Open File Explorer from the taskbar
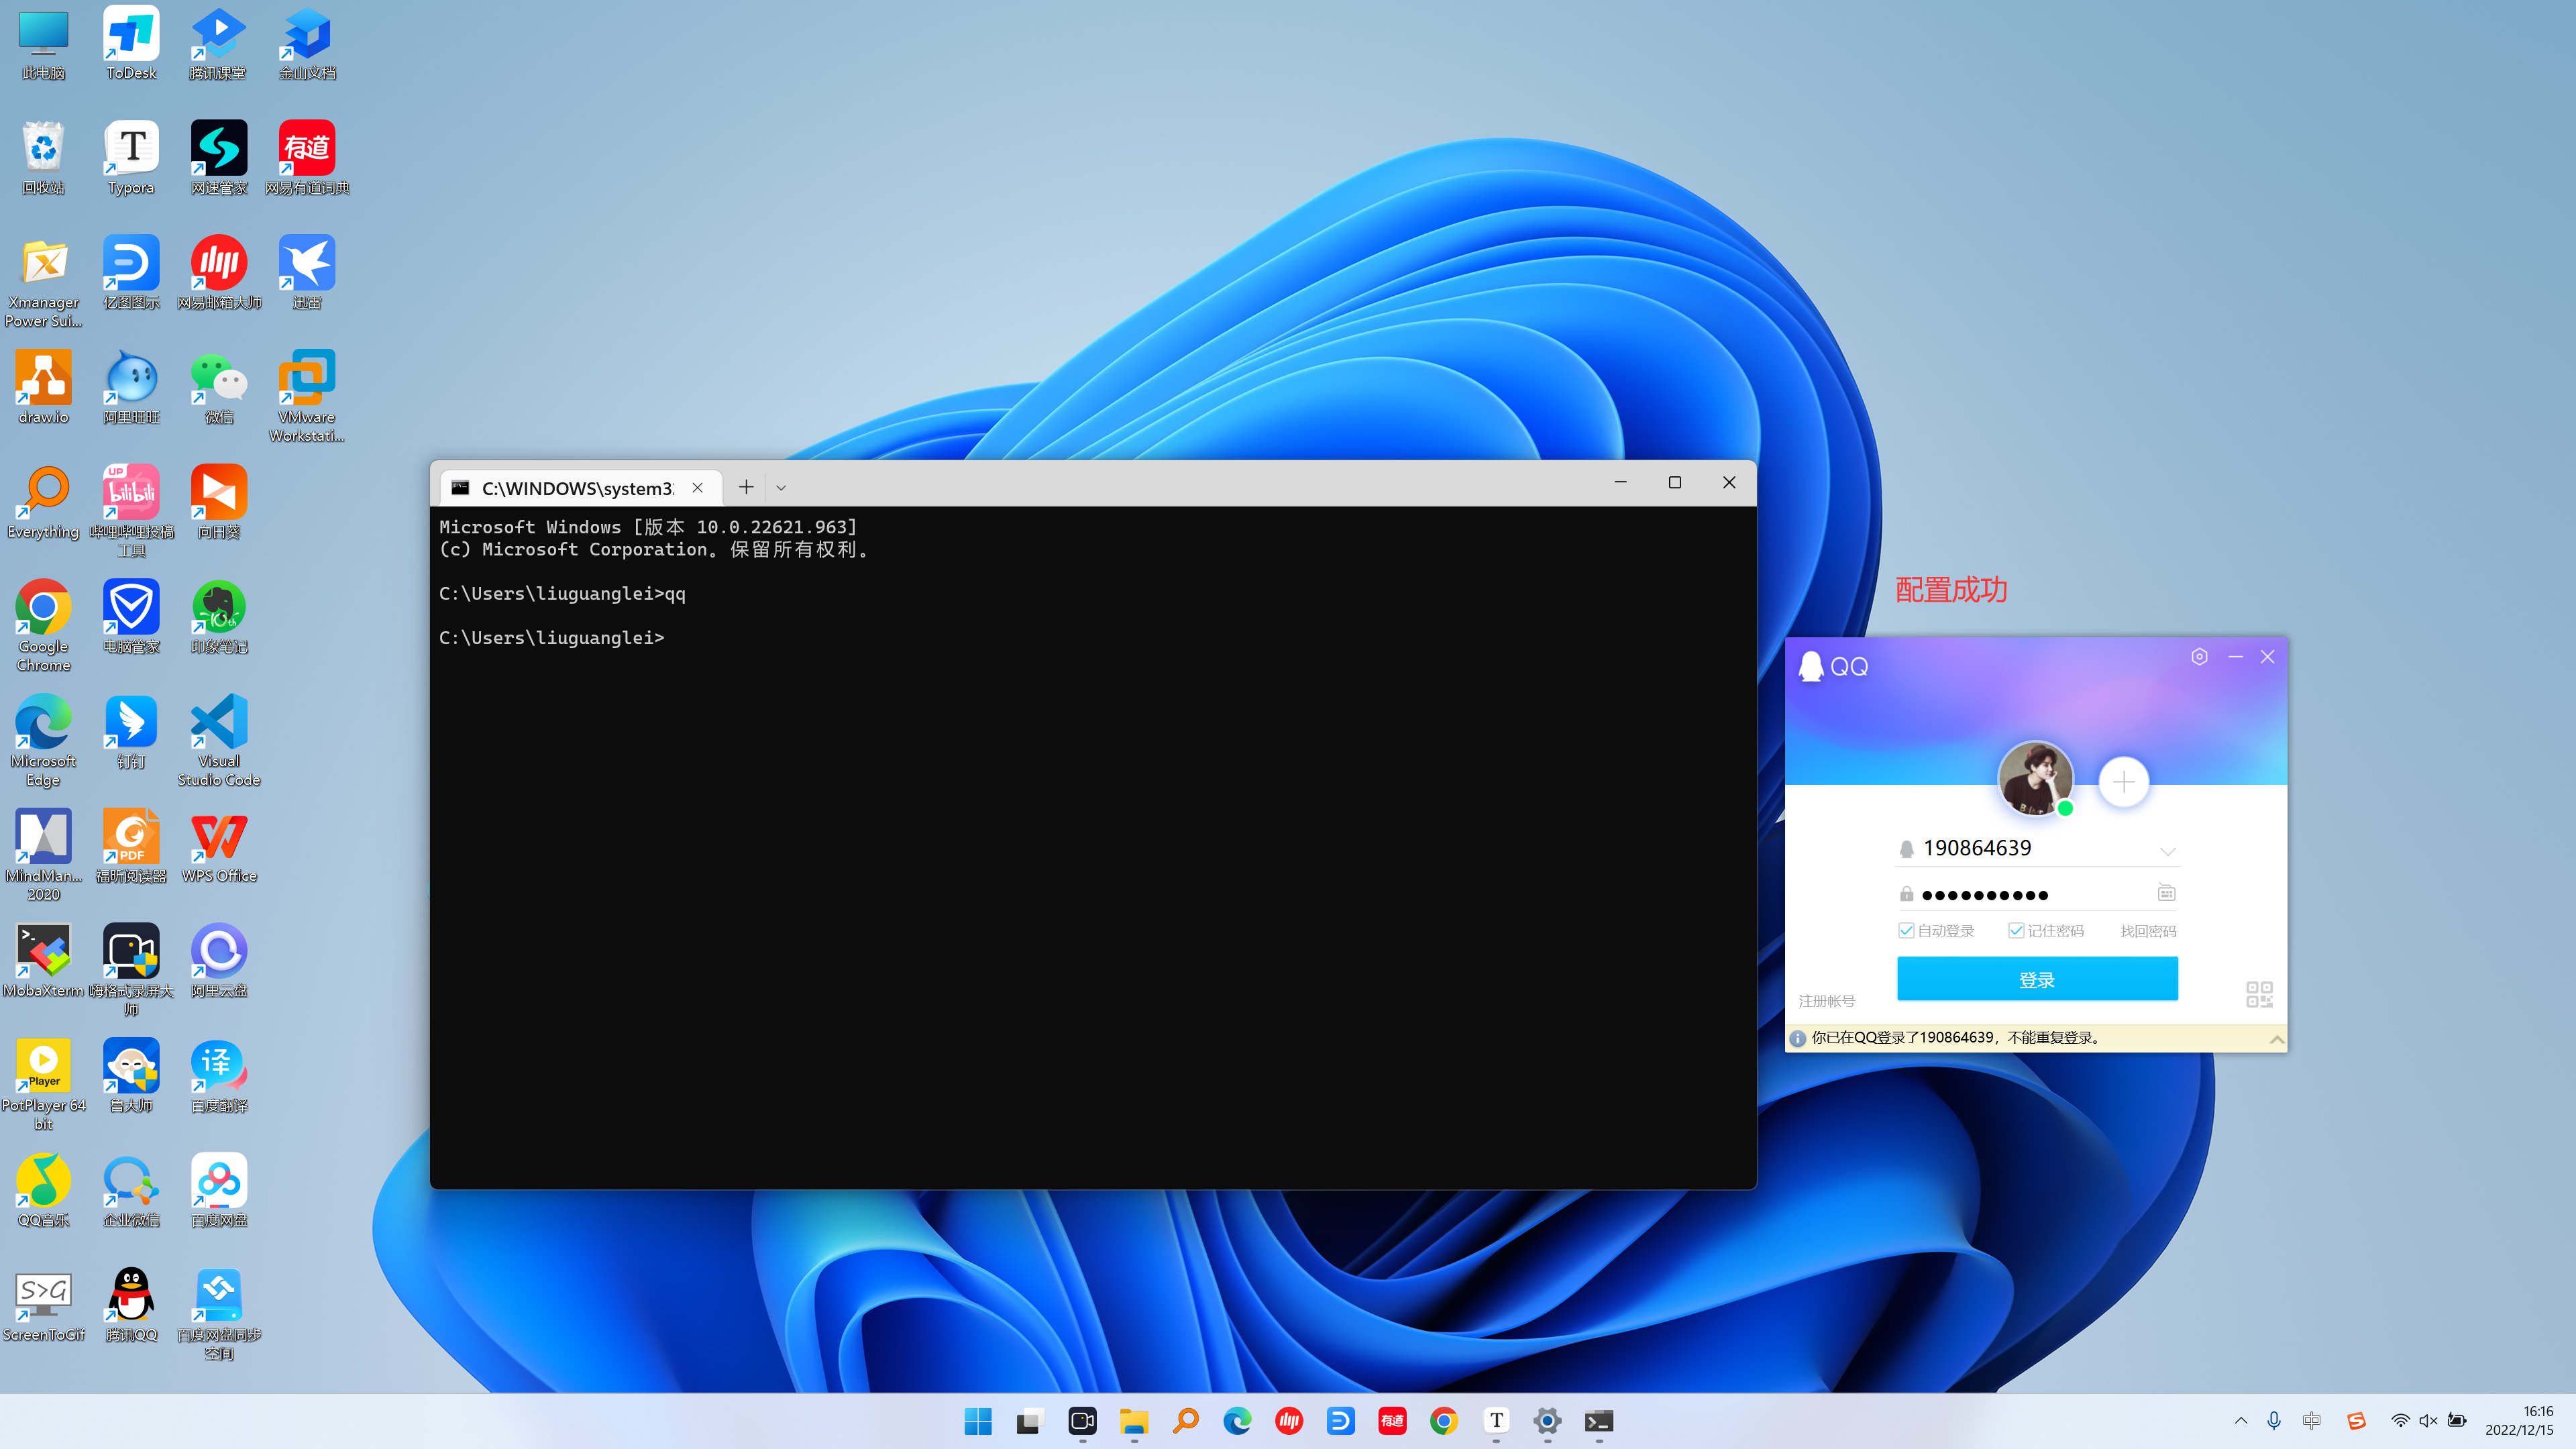The height and width of the screenshot is (1449, 2576). [1133, 1421]
